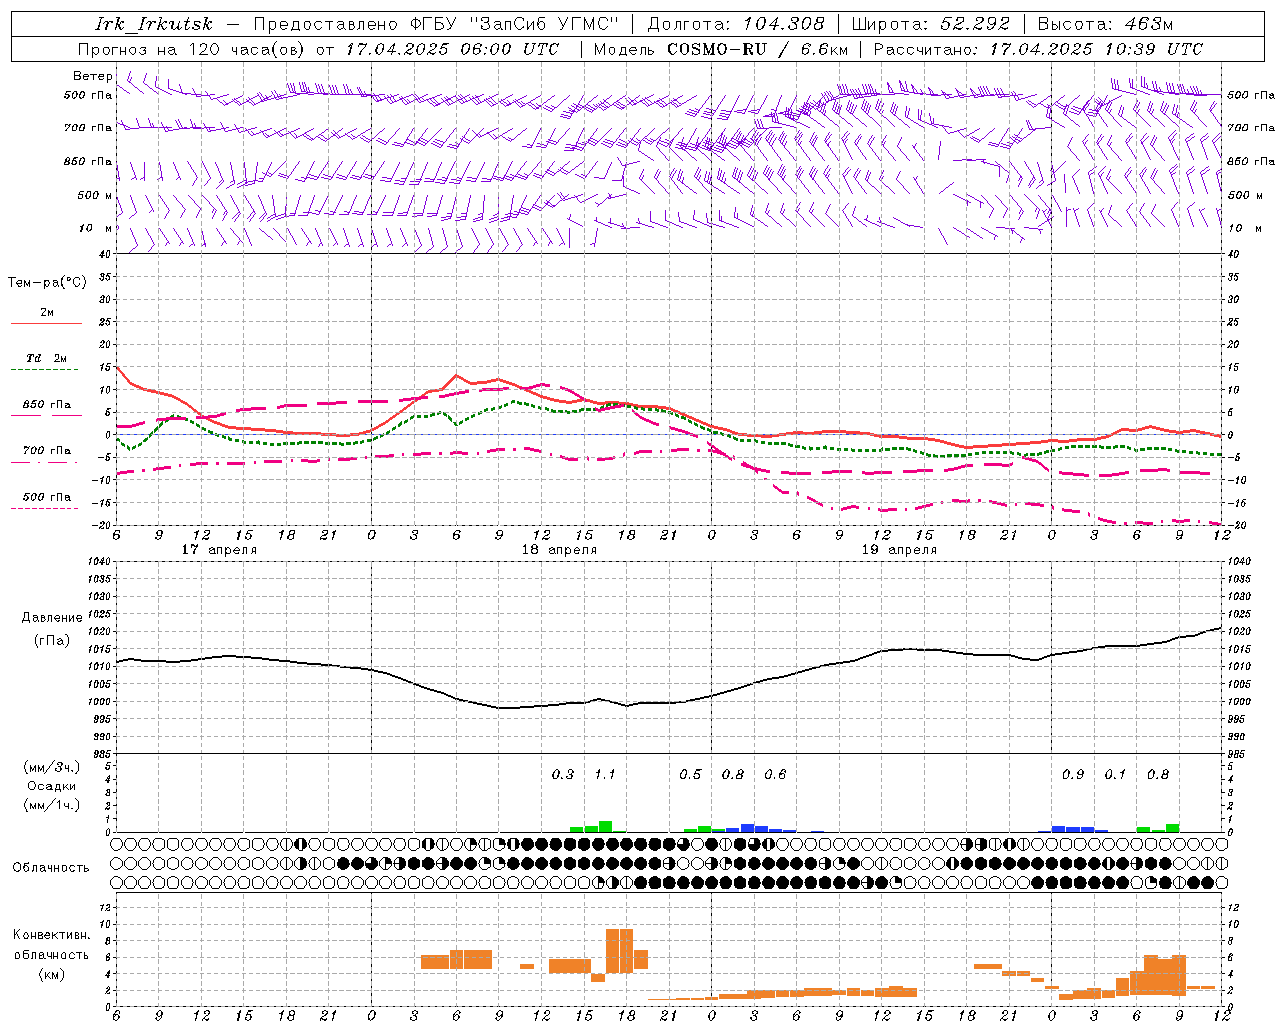Click the 17 апреля date label
This screenshot has height=1024, width=1280.
tap(219, 550)
